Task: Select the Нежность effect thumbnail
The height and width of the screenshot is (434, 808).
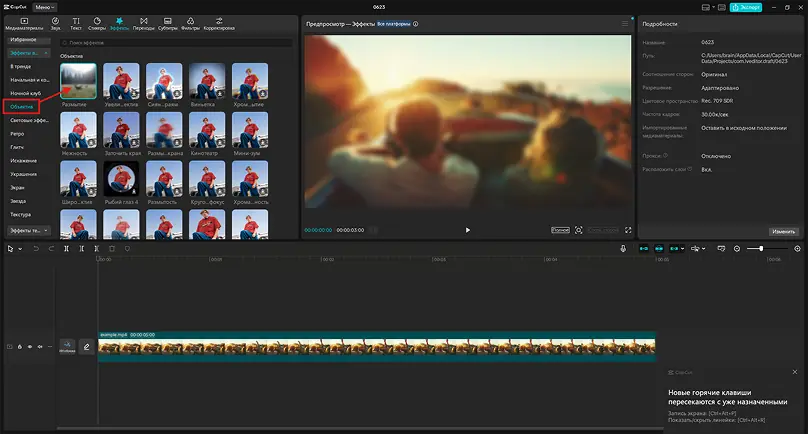Action: pos(78,130)
